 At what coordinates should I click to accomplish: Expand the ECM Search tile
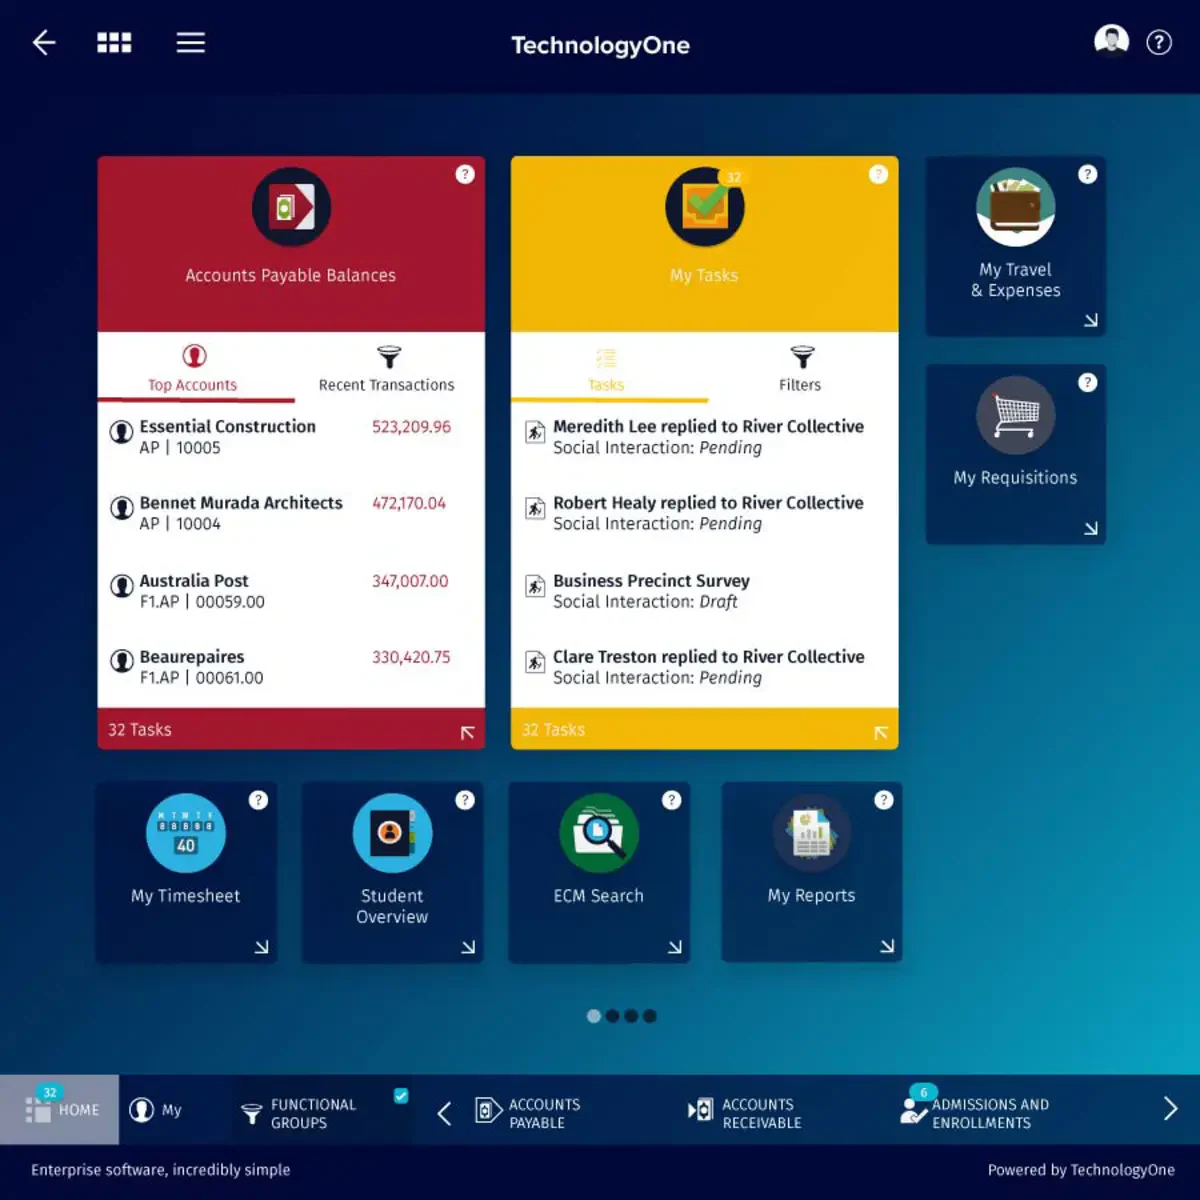(x=675, y=947)
